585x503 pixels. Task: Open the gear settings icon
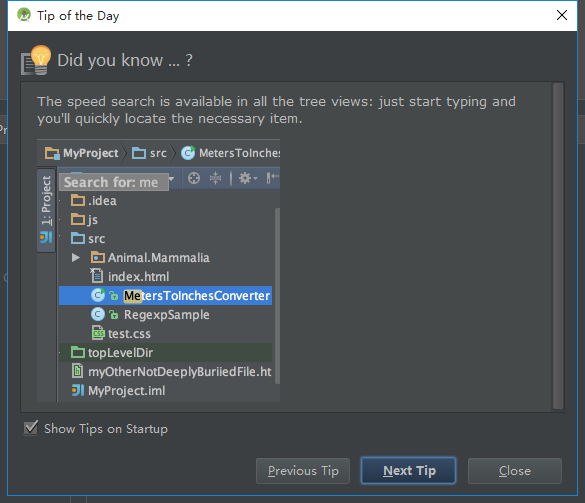click(x=247, y=178)
